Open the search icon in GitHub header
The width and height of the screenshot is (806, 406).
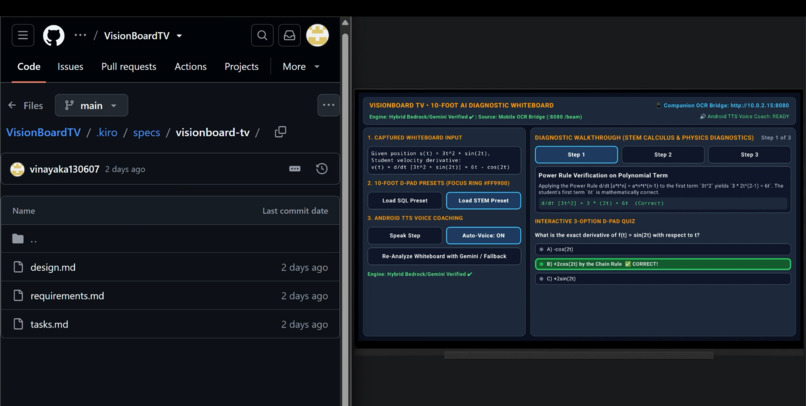pyautogui.click(x=262, y=35)
